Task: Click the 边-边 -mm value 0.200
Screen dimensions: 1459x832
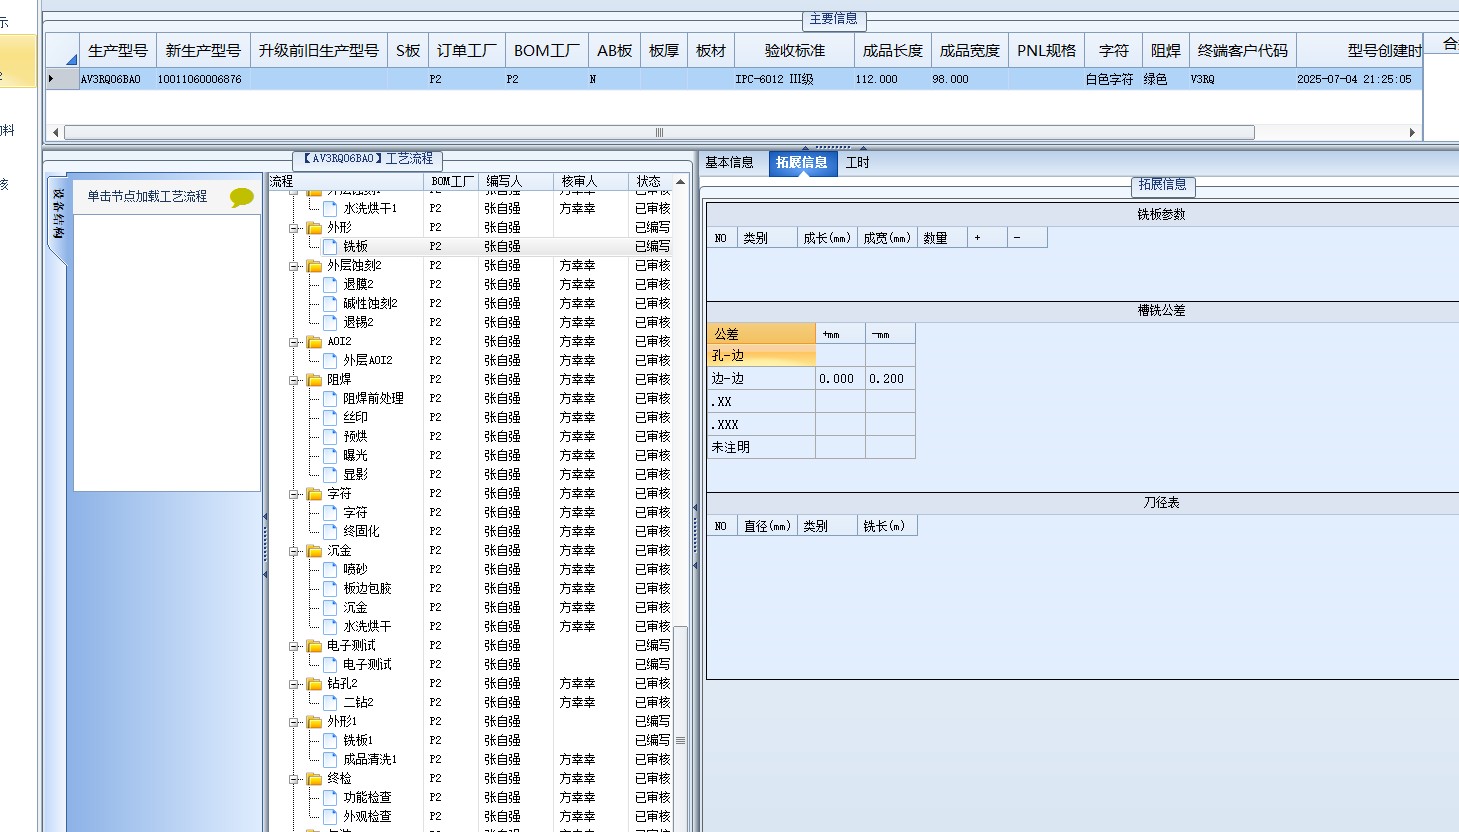Action: click(x=890, y=379)
